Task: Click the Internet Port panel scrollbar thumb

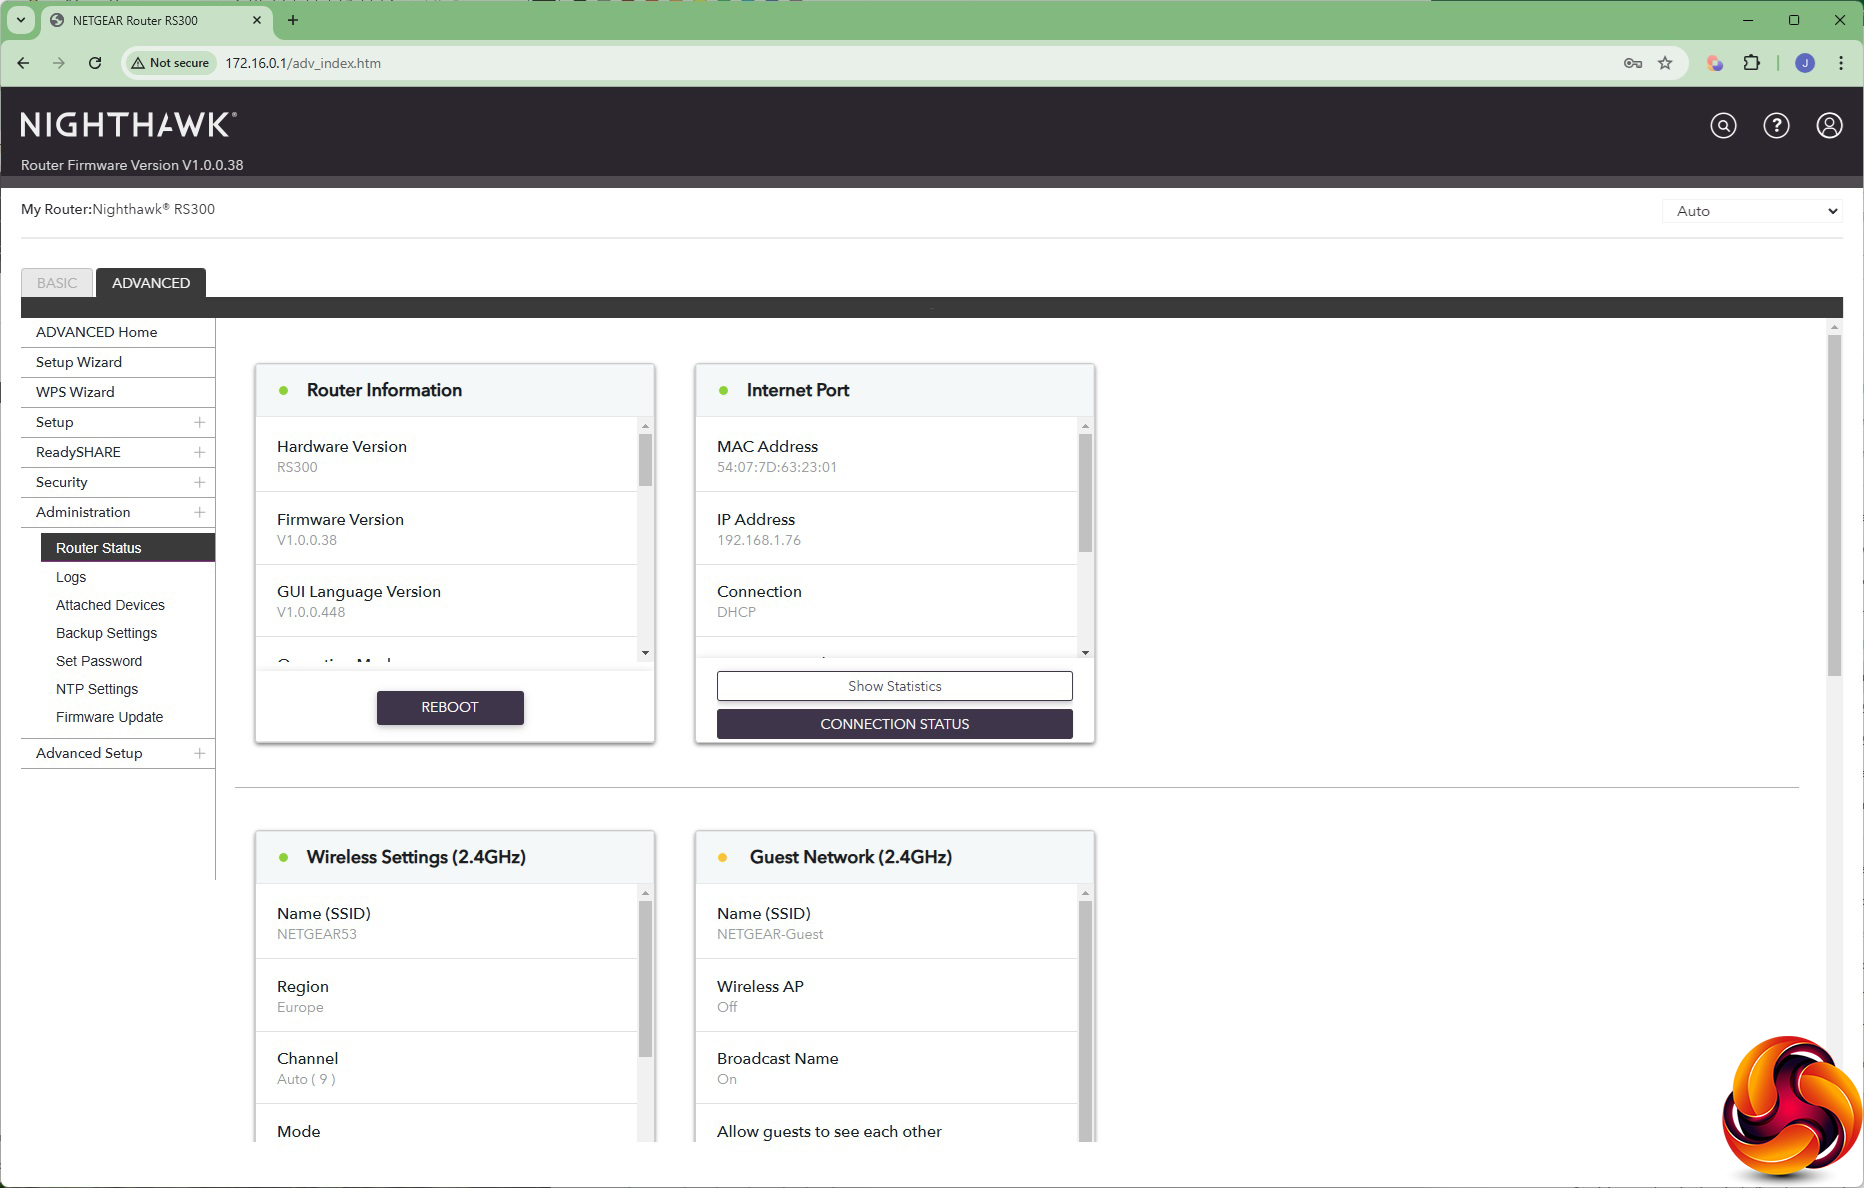Action: click(x=1085, y=493)
